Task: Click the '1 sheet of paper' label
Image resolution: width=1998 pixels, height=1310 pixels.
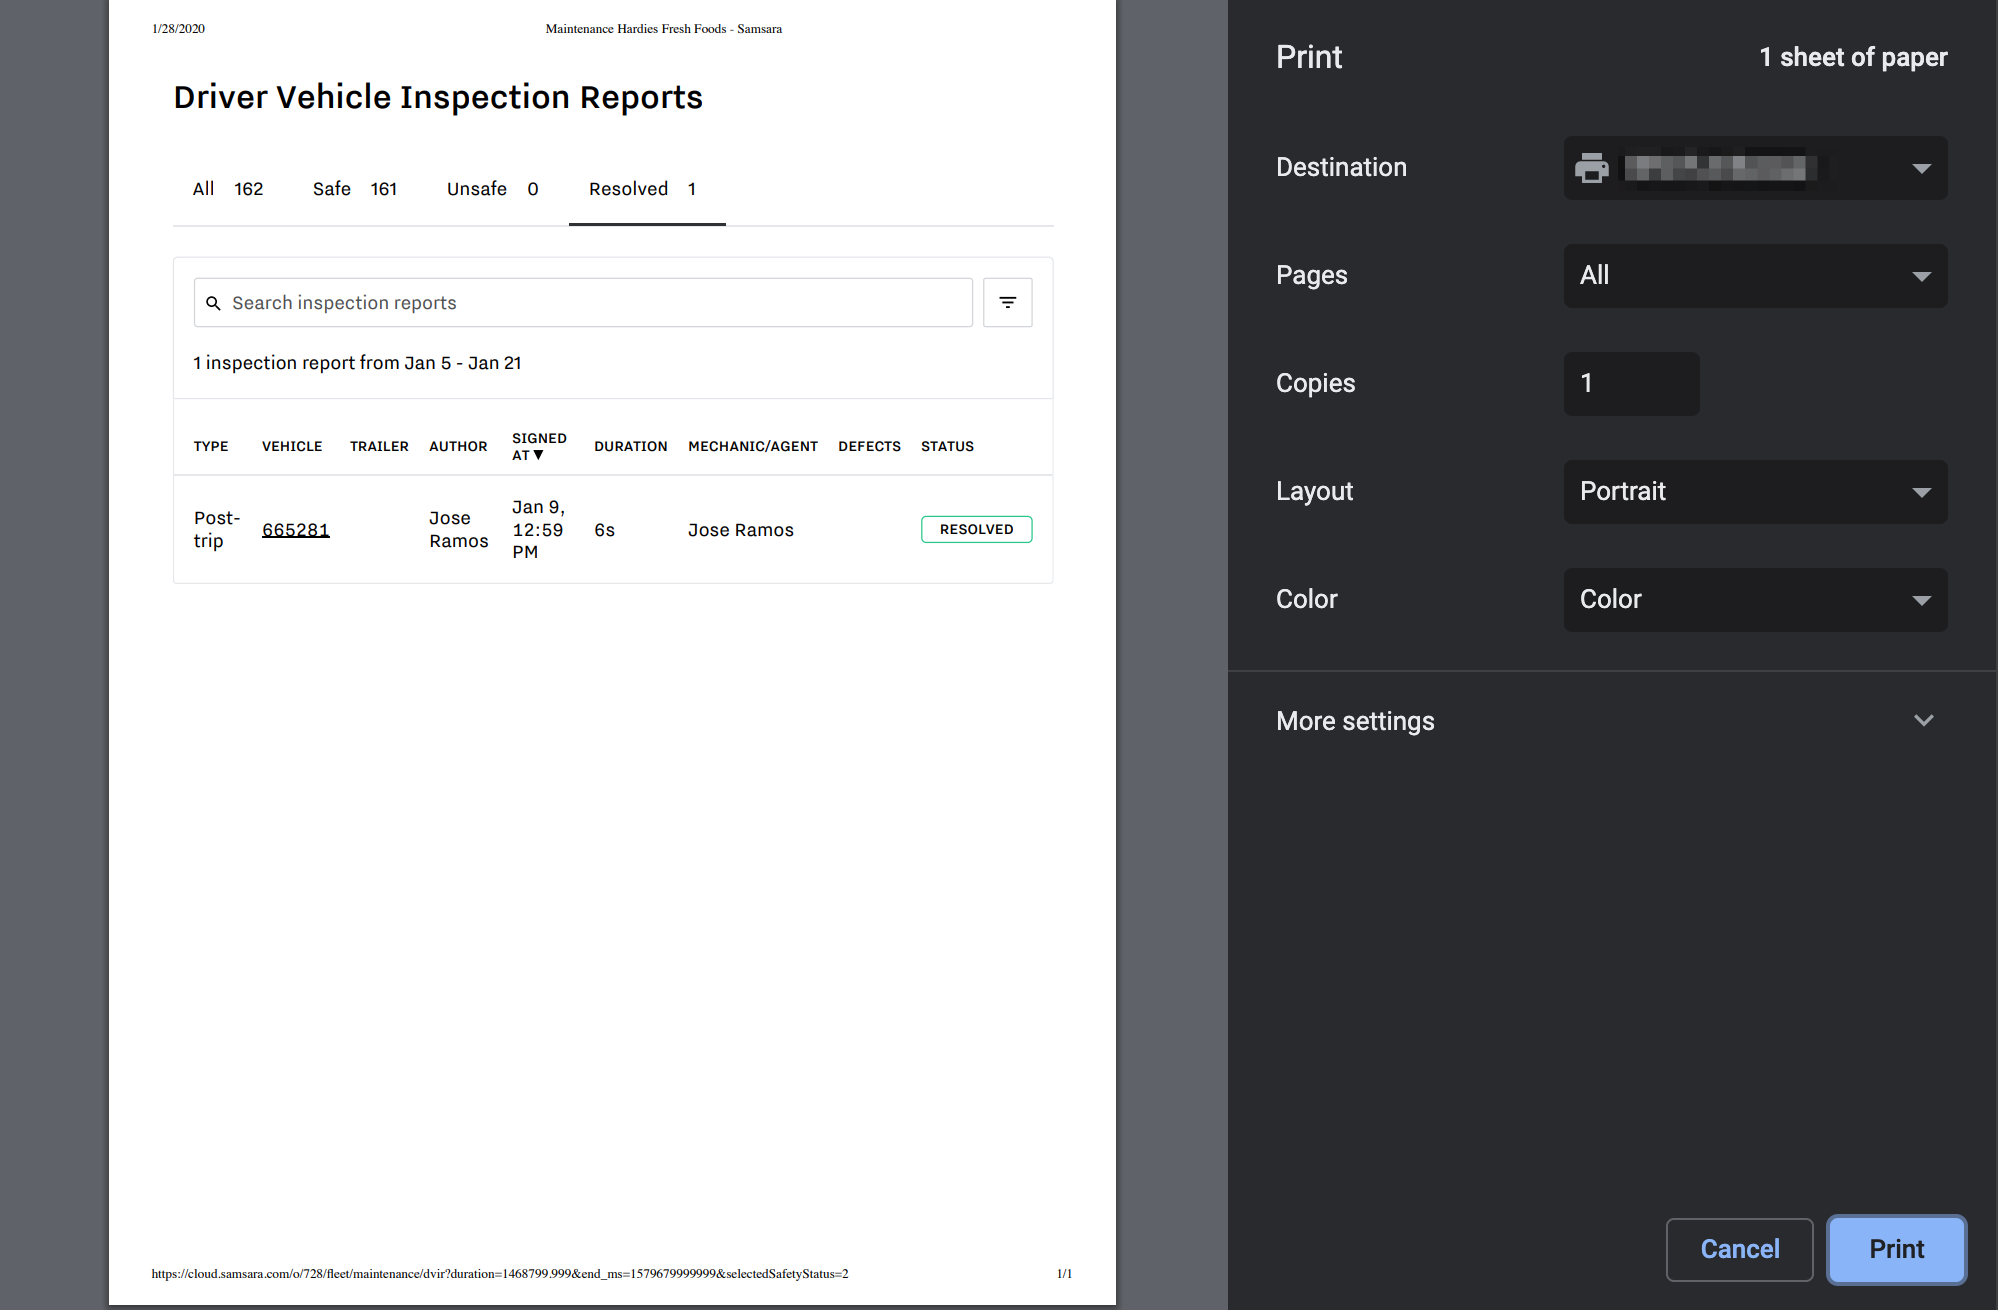Action: pos(1853,57)
